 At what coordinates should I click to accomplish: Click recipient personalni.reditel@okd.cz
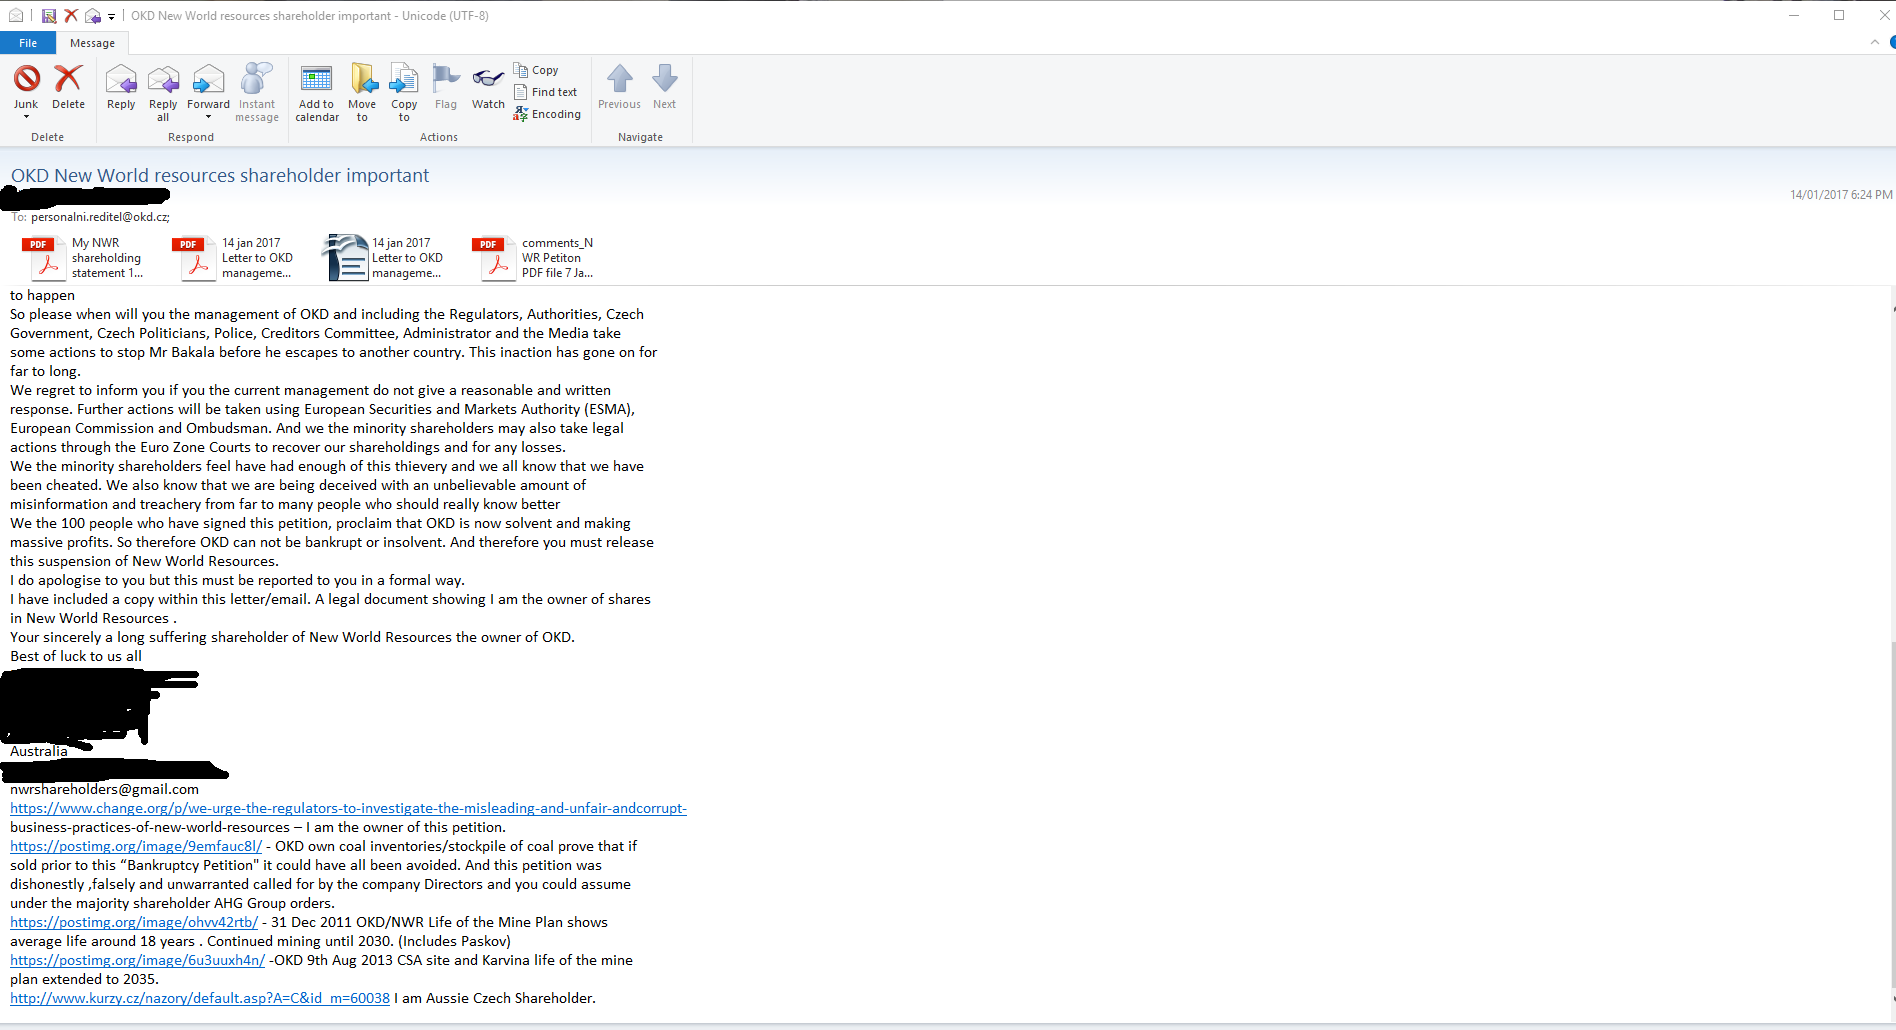click(100, 217)
